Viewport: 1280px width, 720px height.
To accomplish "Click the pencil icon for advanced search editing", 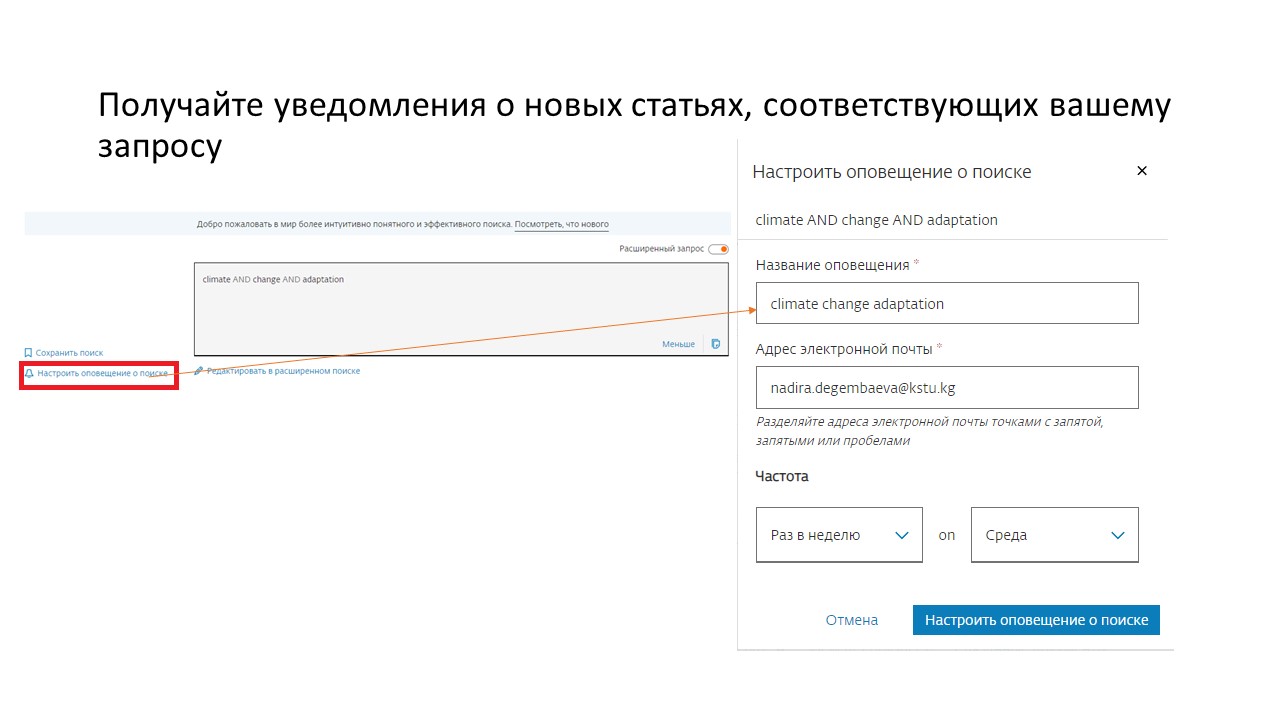I will tap(199, 371).
